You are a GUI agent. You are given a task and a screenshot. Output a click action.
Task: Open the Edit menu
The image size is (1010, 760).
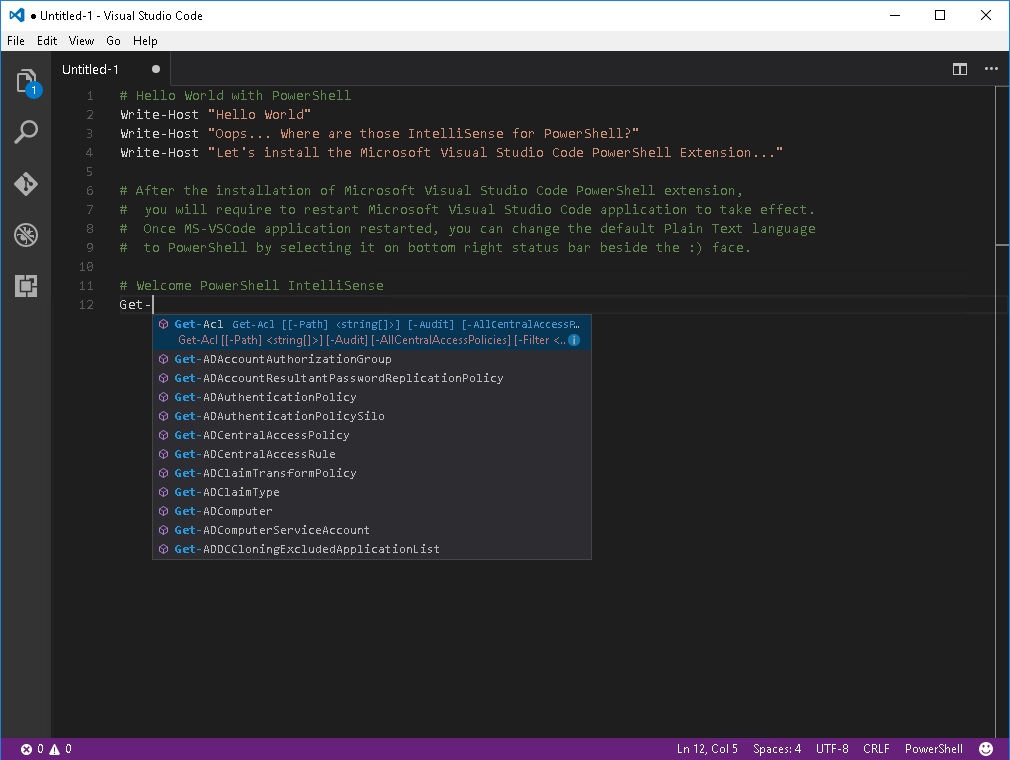pos(47,41)
